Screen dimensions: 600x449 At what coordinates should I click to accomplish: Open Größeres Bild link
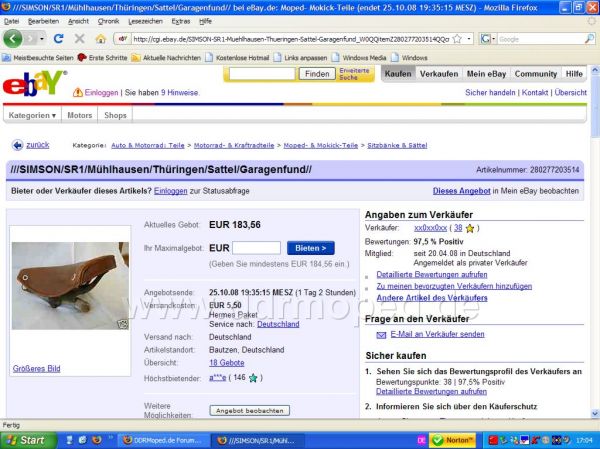[x=36, y=369]
